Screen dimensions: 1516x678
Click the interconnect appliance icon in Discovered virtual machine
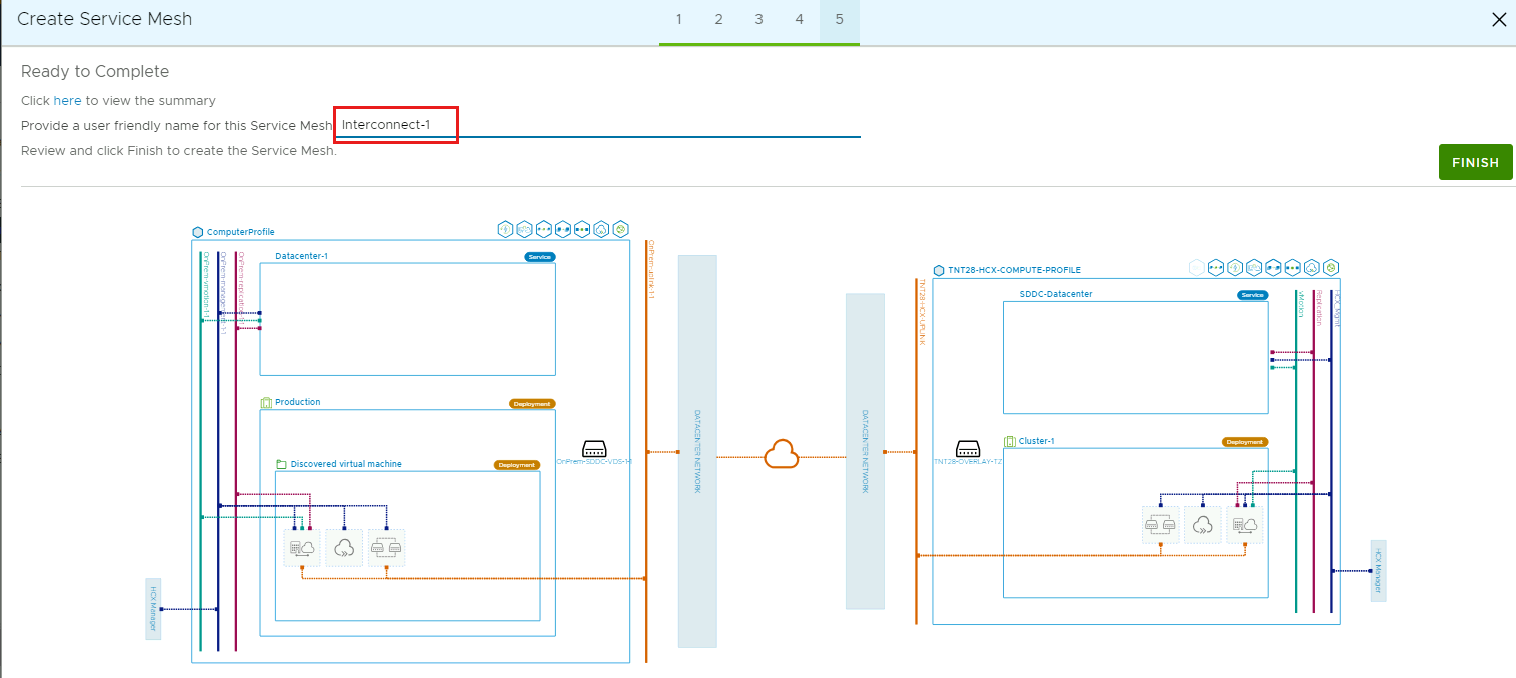pos(302,548)
